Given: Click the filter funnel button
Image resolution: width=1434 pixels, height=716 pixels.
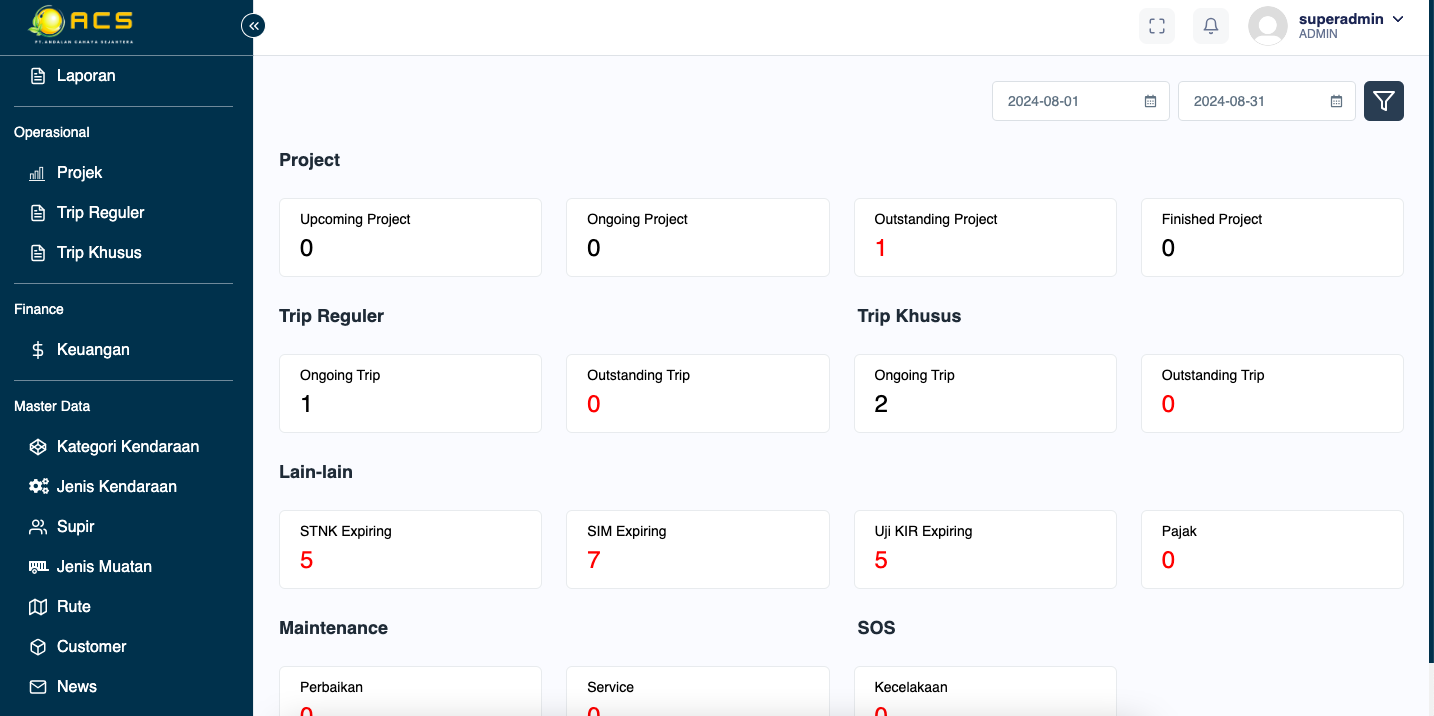Looking at the screenshot, I should pos(1383,101).
